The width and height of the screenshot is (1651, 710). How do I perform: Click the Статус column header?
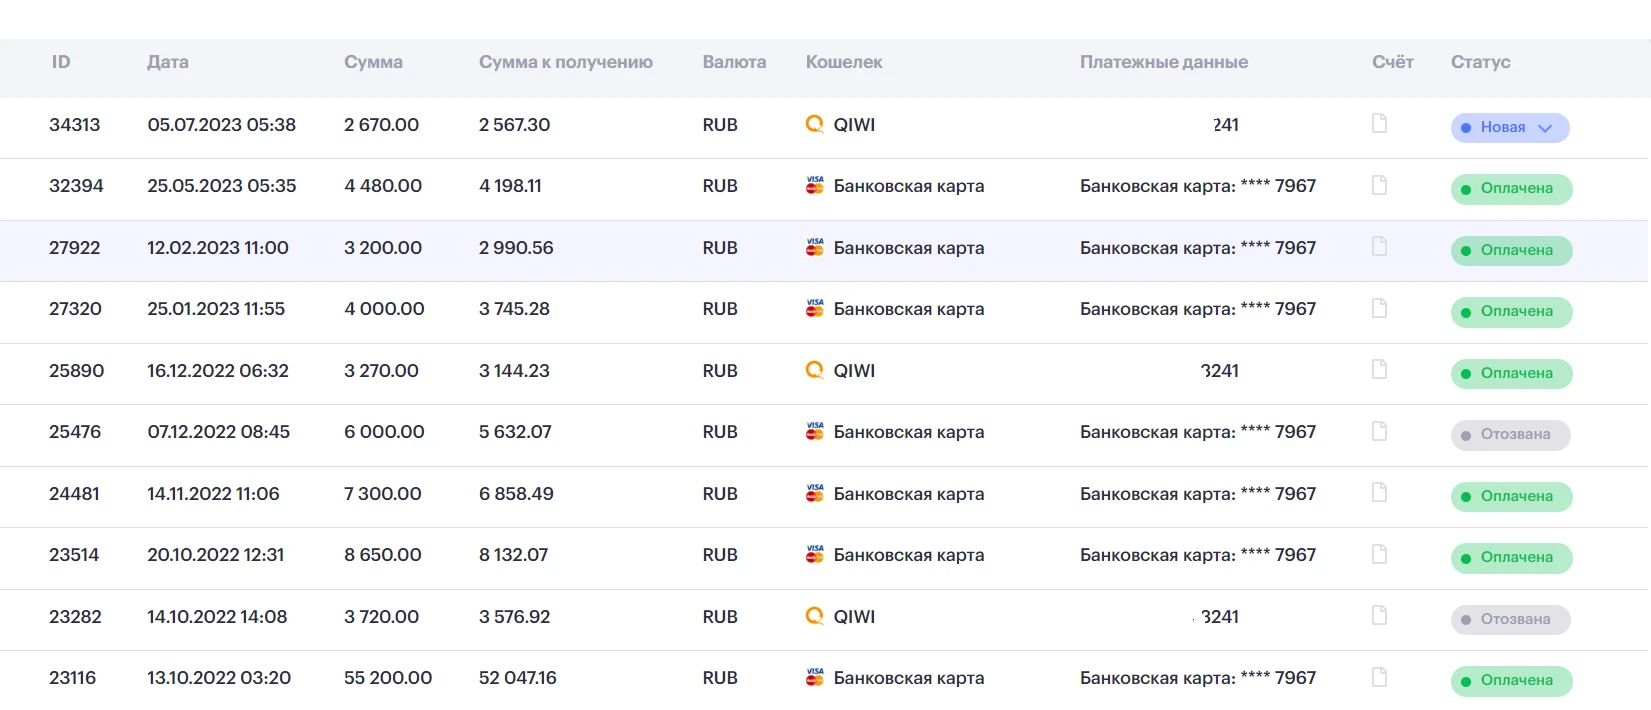1481,62
